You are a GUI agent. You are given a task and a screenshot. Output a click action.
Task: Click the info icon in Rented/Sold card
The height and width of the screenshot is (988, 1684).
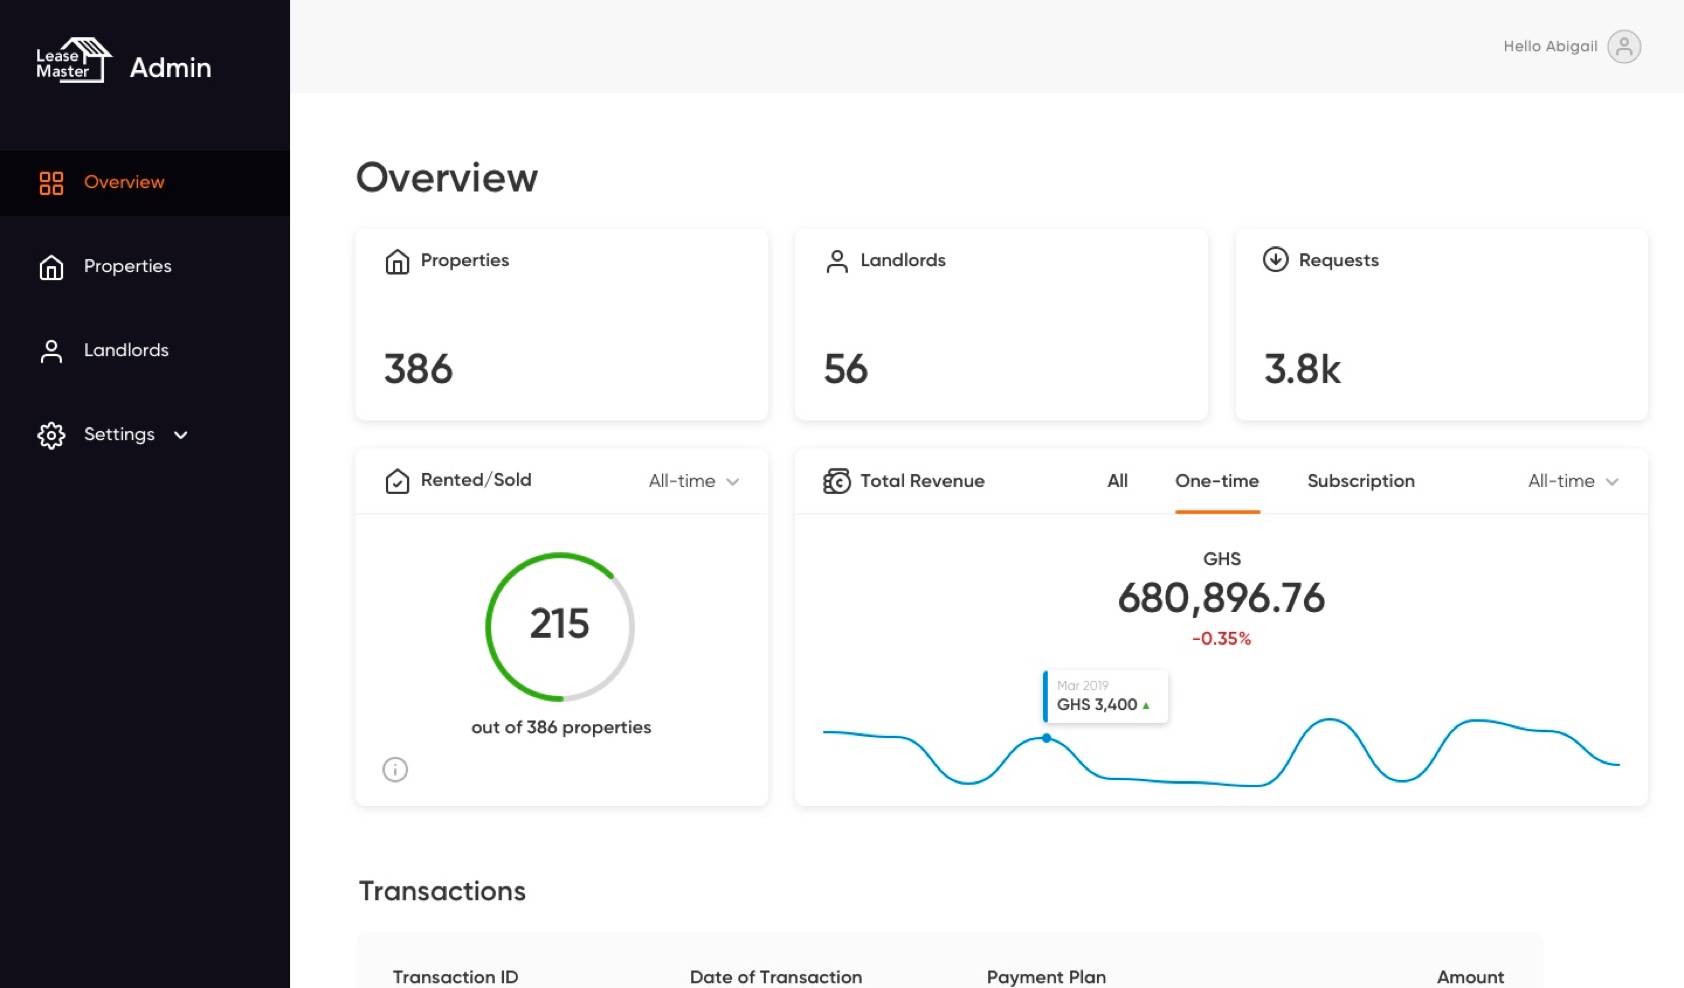pos(395,769)
